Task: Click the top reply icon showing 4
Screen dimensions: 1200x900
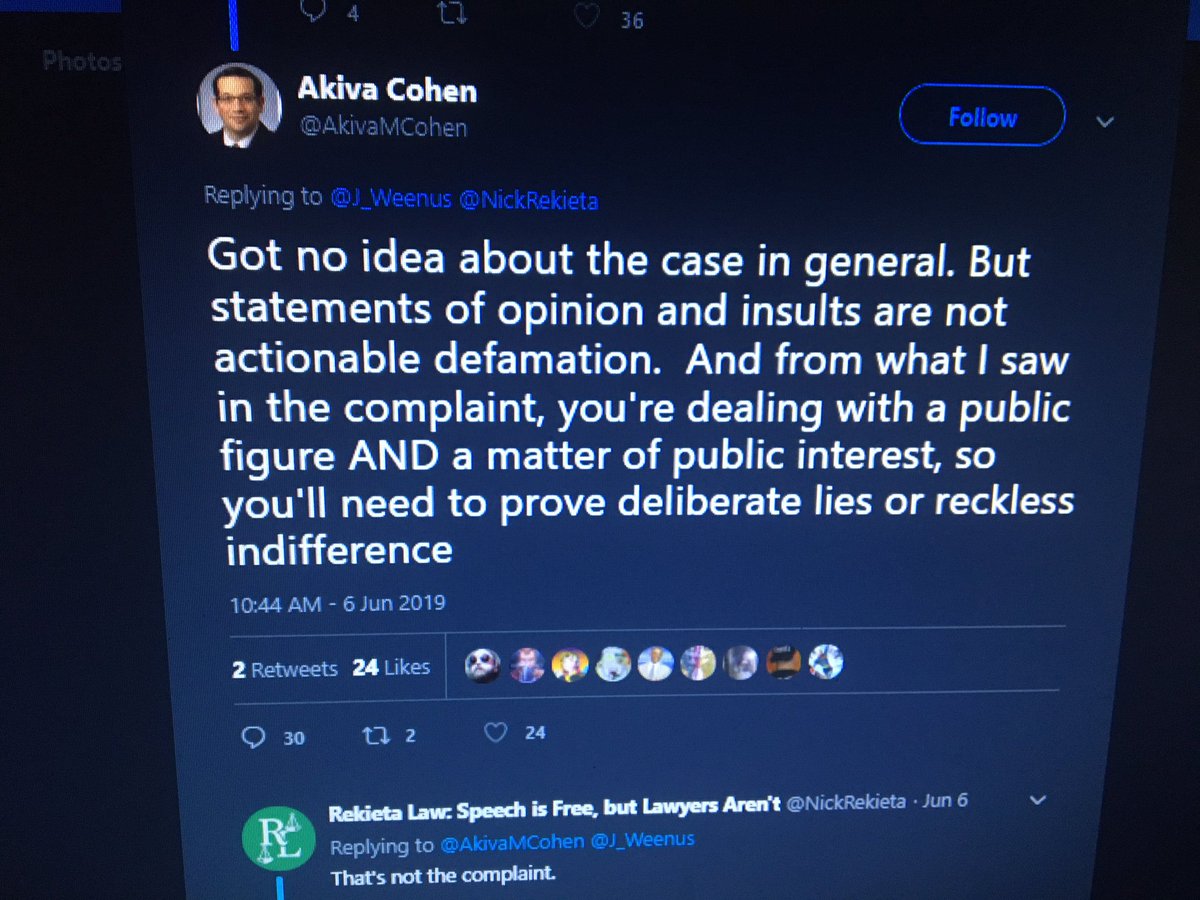Action: click(x=313, y=11)
